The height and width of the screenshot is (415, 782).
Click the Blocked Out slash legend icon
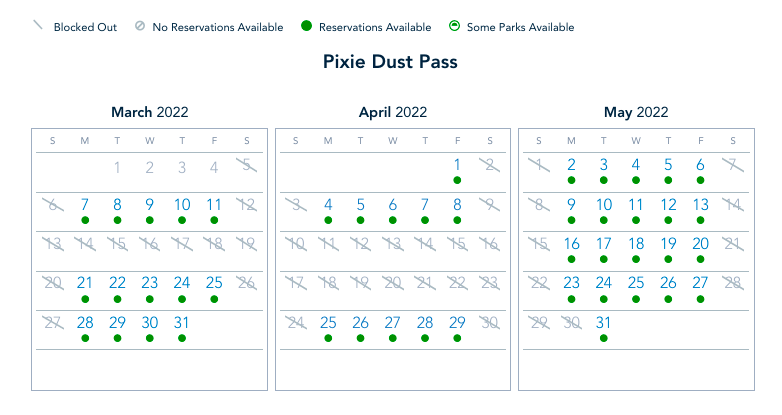coord(38,27)
